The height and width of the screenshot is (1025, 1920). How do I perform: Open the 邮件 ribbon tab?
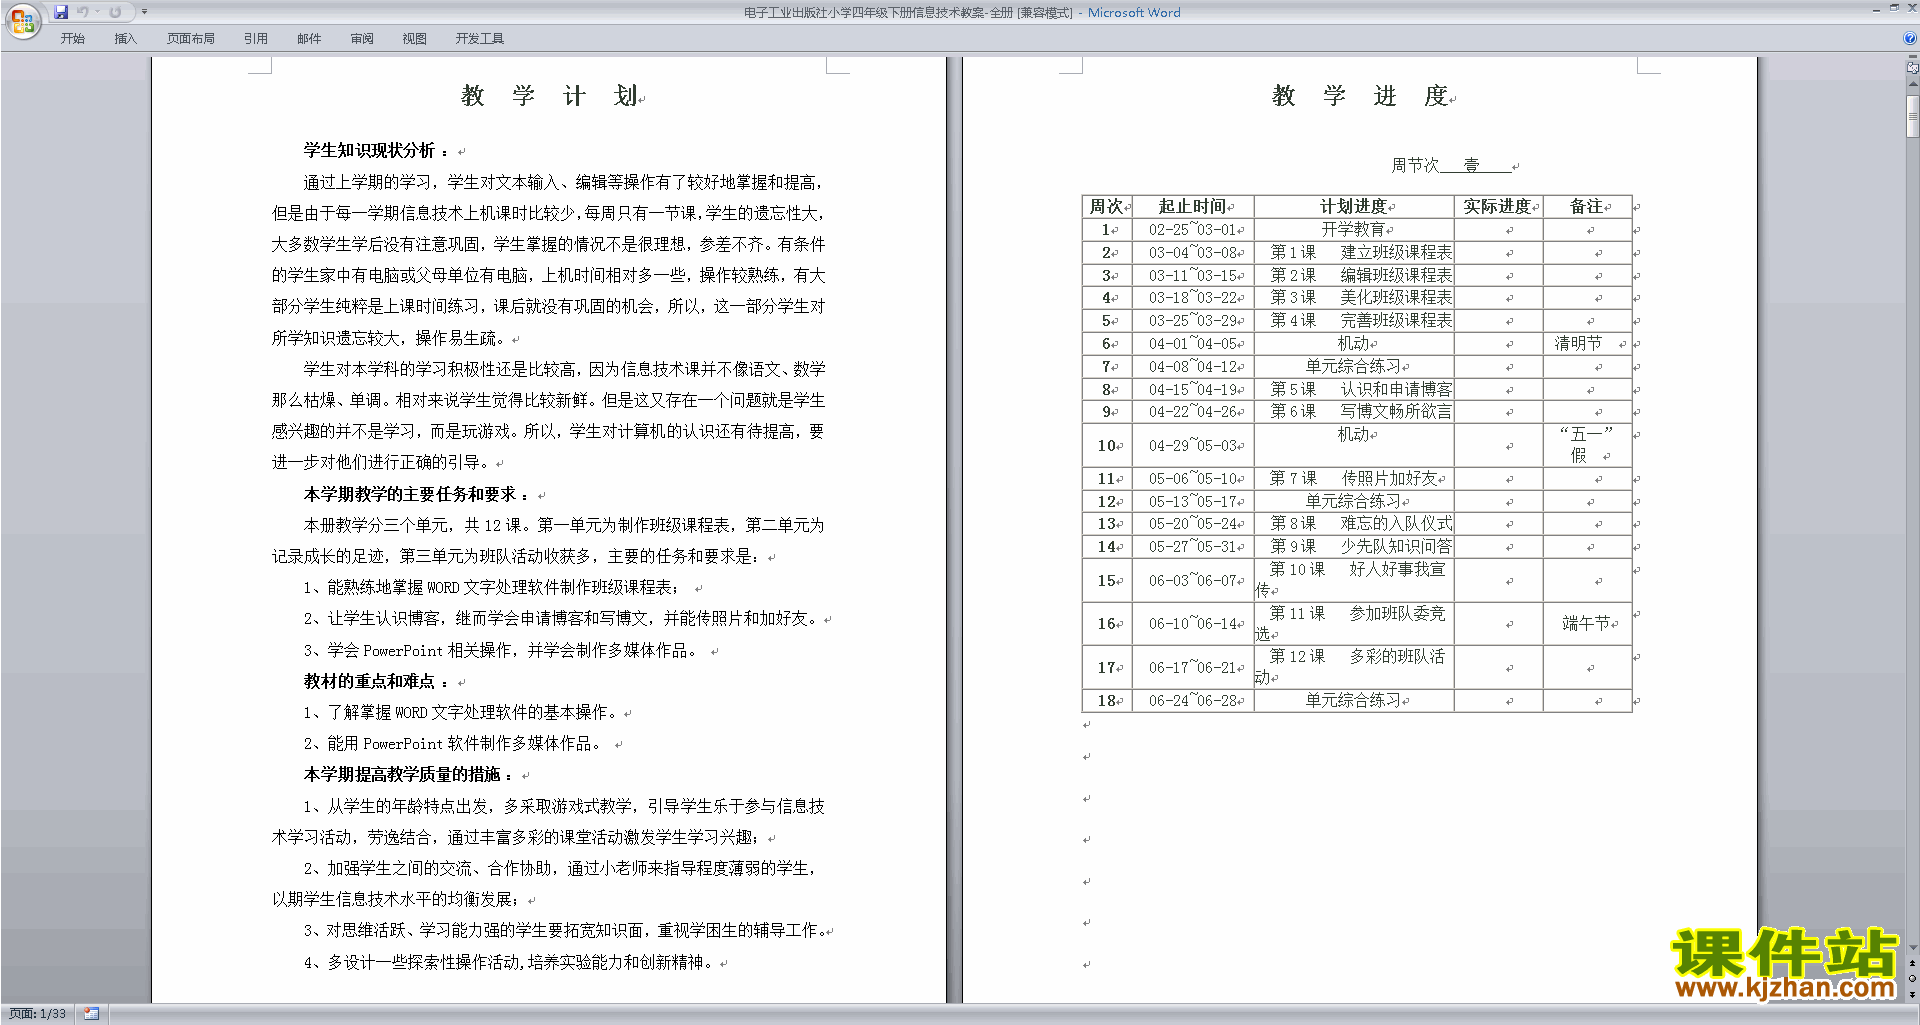click(309, 39)
